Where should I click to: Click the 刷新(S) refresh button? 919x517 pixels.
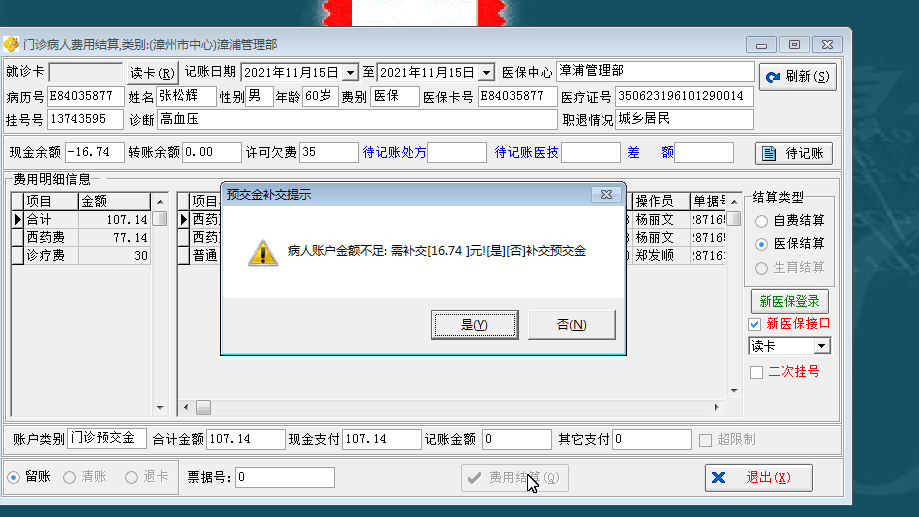(798, 77)
